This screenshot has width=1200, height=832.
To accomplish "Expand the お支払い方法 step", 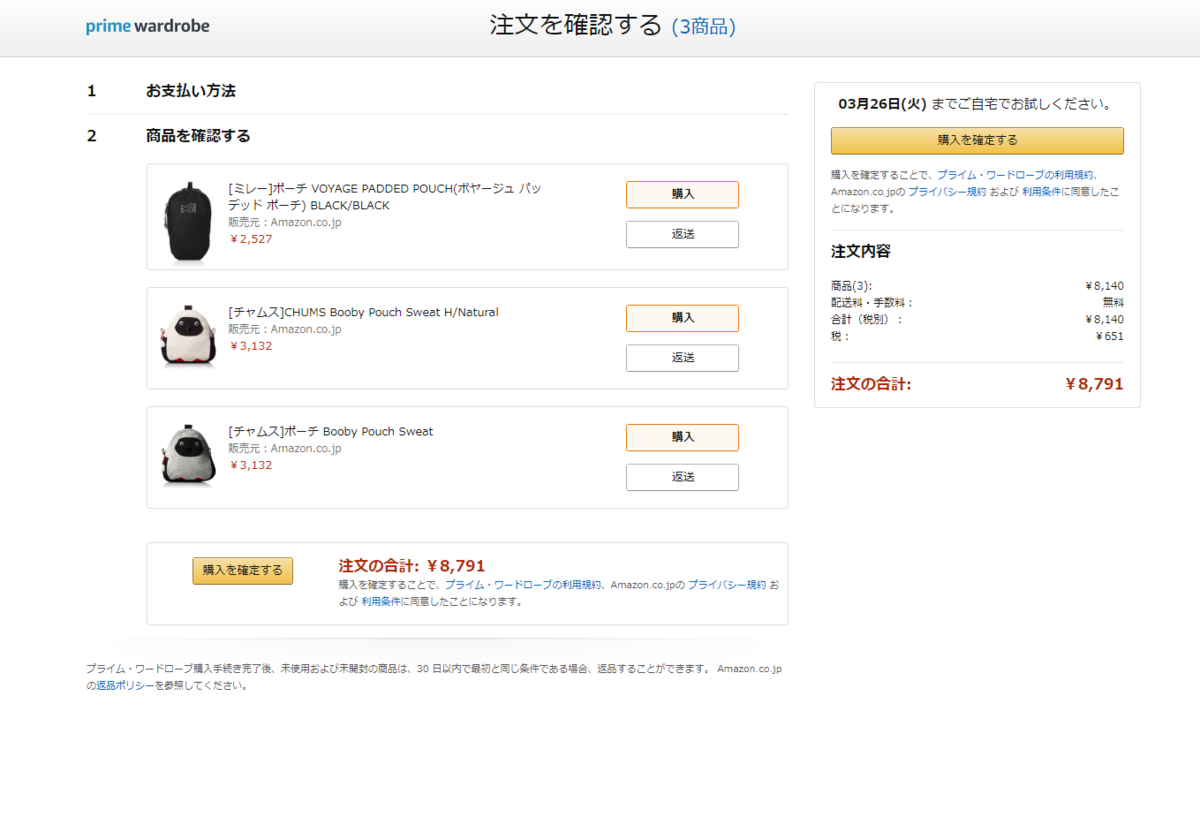I will [191, 91].
